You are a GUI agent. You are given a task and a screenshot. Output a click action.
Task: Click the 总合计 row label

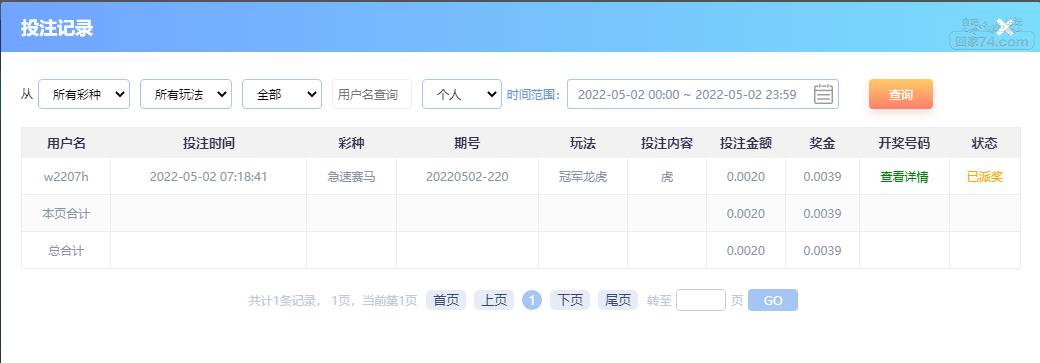click(x=66, y=251)
